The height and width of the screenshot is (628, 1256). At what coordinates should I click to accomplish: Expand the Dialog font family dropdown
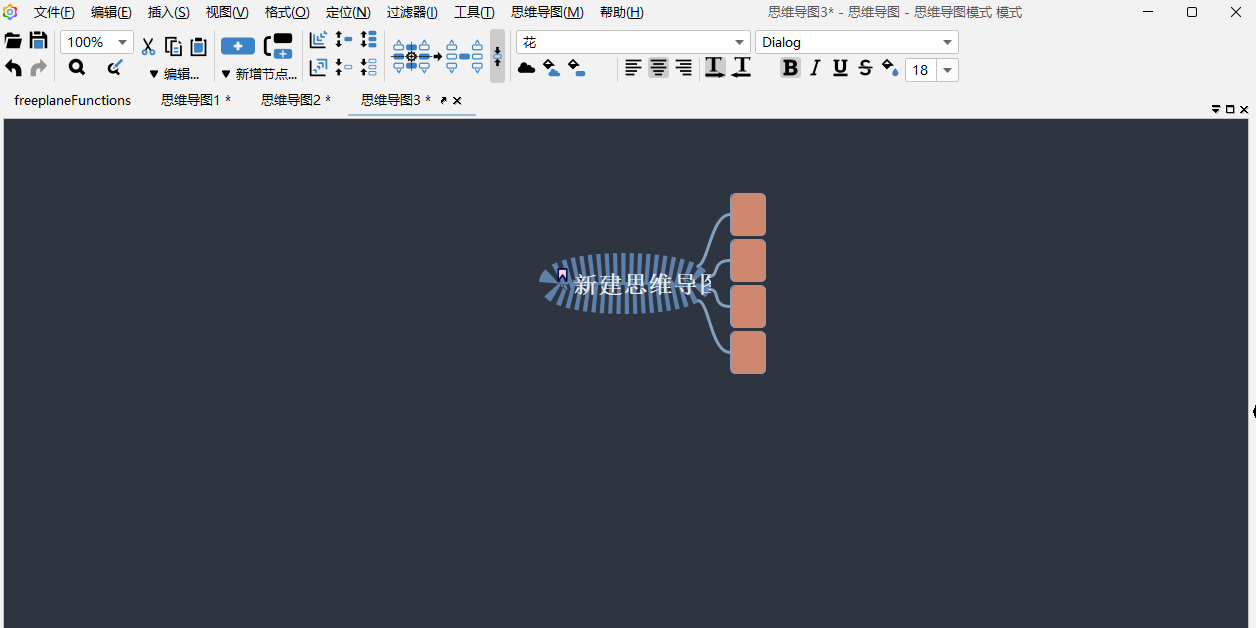tap(947, 42)
